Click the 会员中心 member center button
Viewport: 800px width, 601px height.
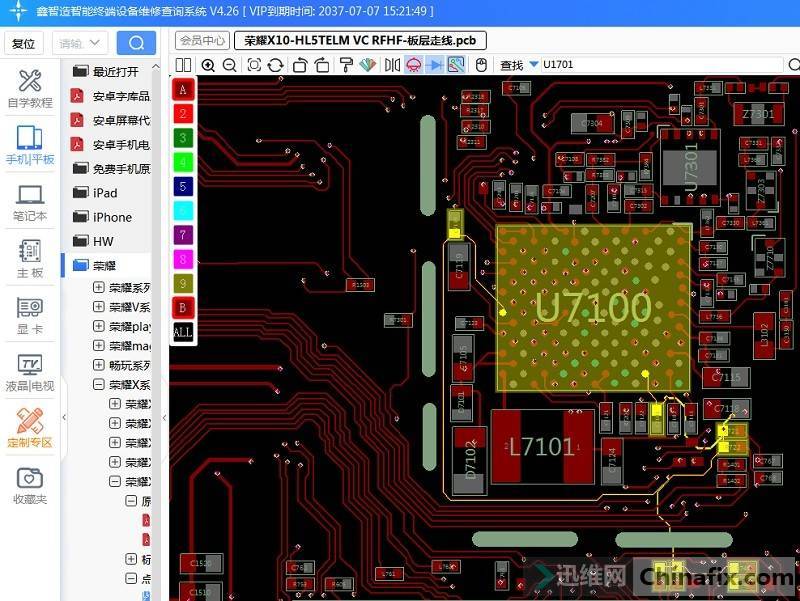click(x=200, y=41)
